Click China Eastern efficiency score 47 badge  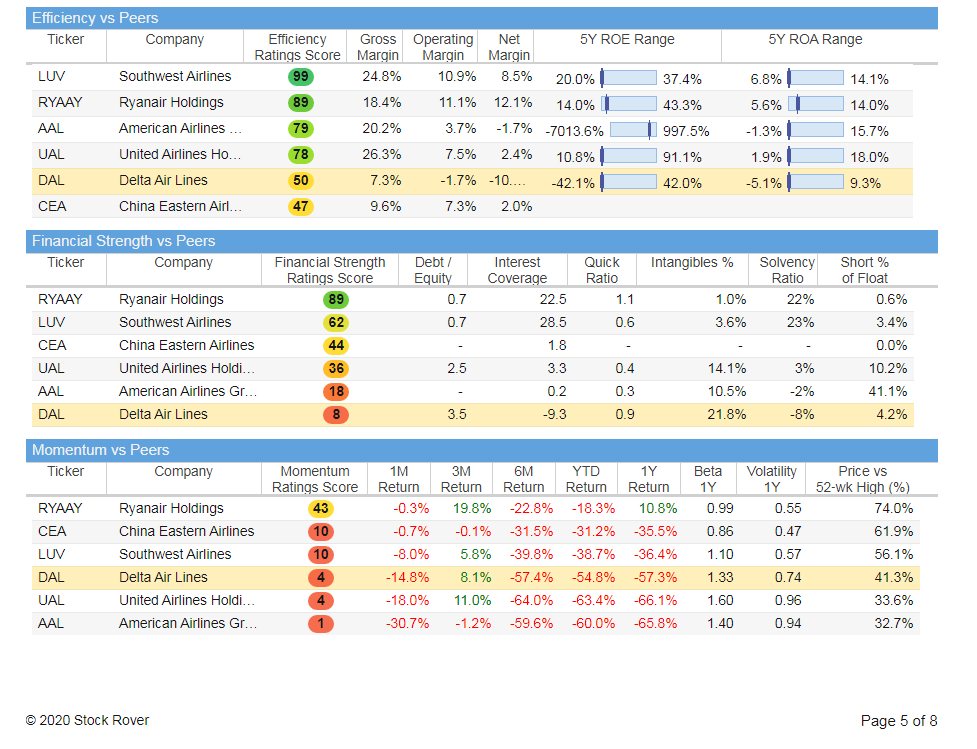click(300, 206)
